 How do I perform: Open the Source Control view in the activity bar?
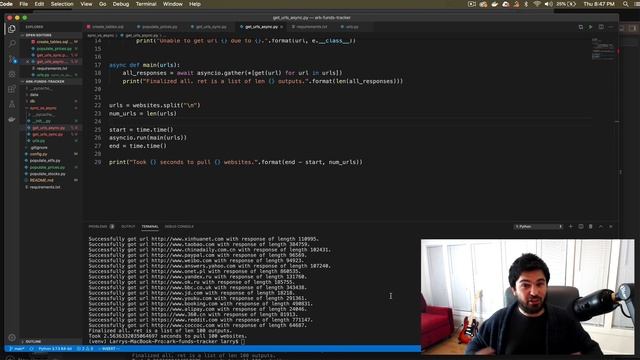coord(12,59)
